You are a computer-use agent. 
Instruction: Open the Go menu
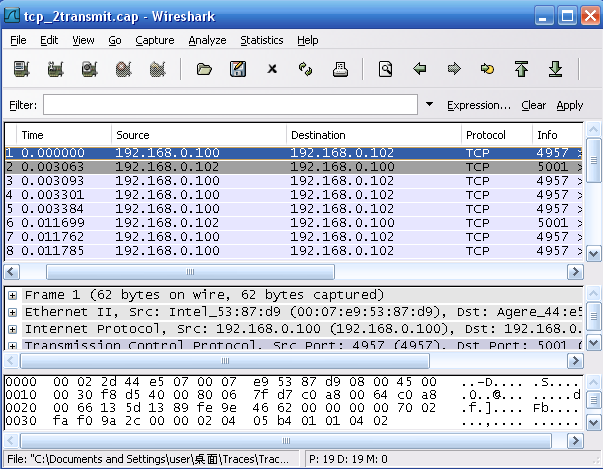(x=115, y=40)
